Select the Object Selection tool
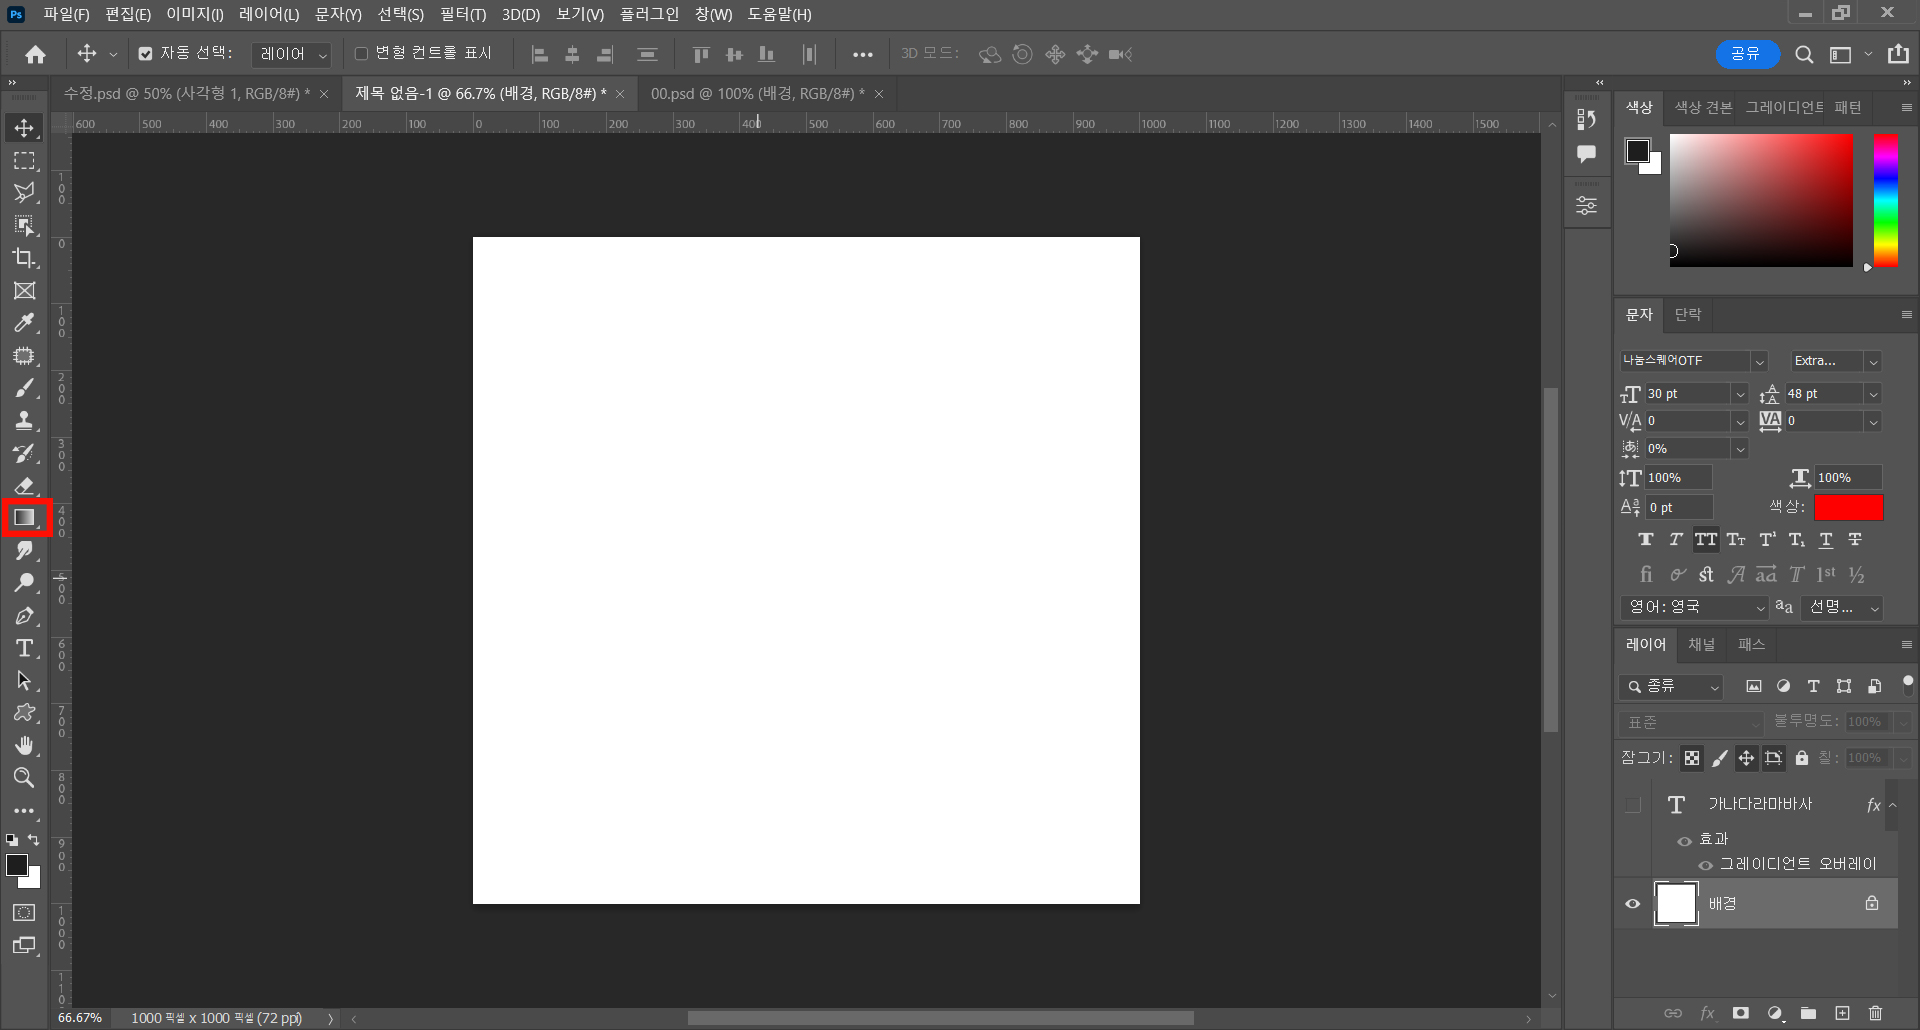Viewport: 1920px width, 1030px height. click(25, 226)
